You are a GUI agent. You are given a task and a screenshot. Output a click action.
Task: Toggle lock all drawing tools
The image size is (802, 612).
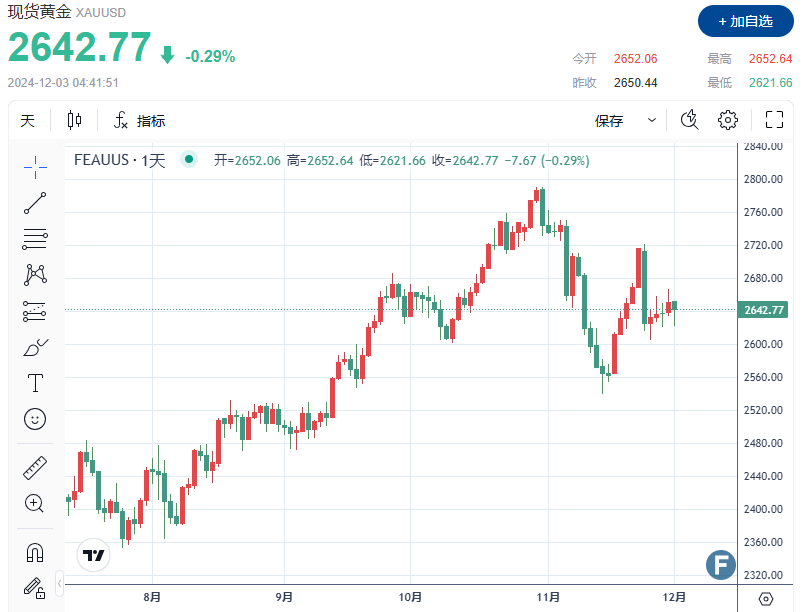(x=35, y=587)
